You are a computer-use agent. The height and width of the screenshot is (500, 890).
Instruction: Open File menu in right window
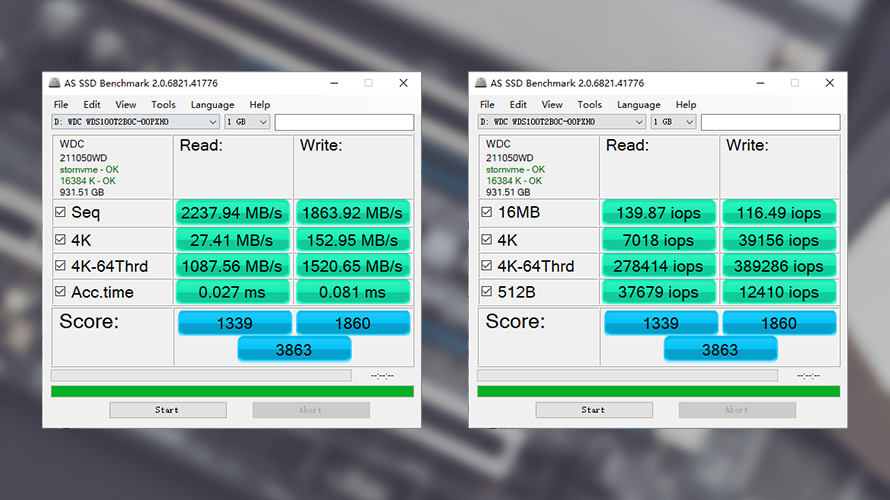487,104
